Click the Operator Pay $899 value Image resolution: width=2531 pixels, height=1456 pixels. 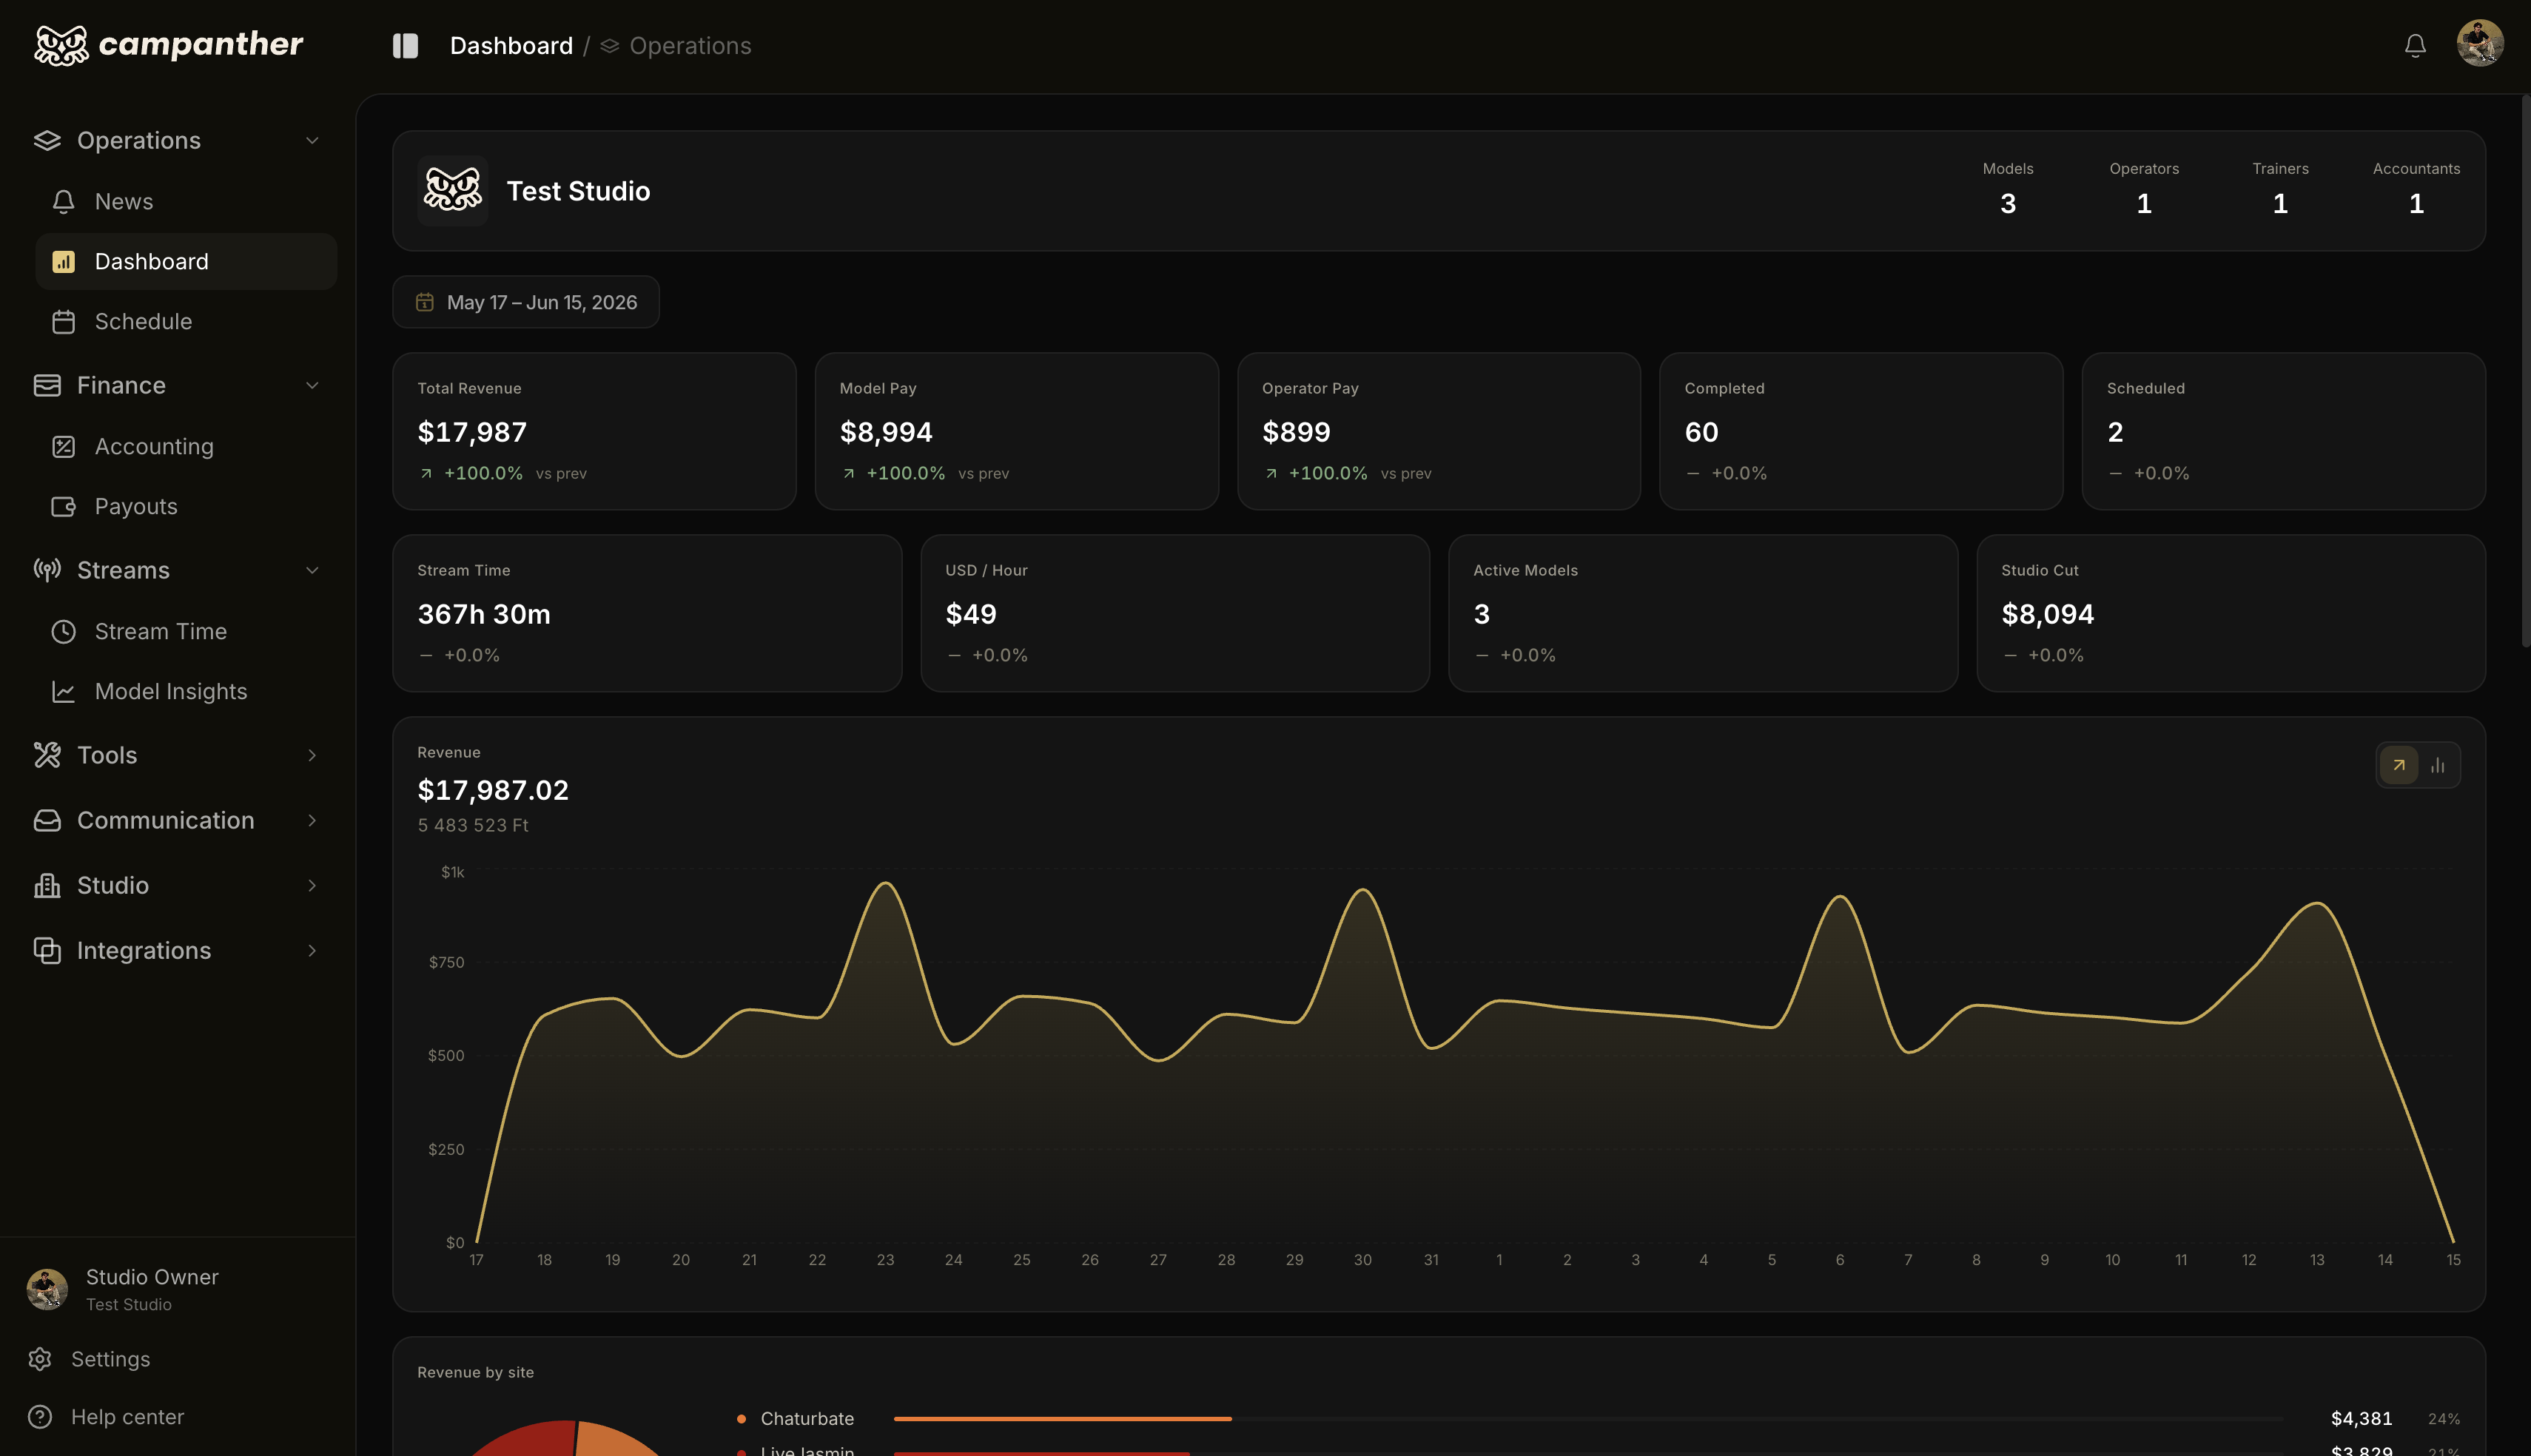coord(1296,432)
